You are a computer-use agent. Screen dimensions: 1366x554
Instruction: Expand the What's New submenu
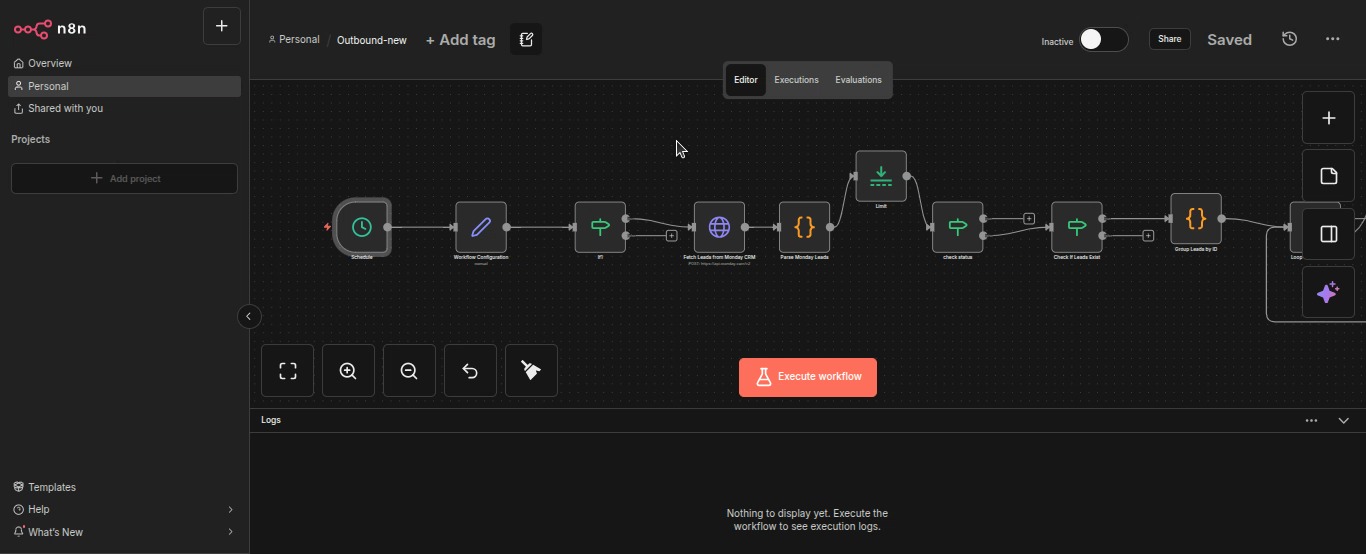230,532
